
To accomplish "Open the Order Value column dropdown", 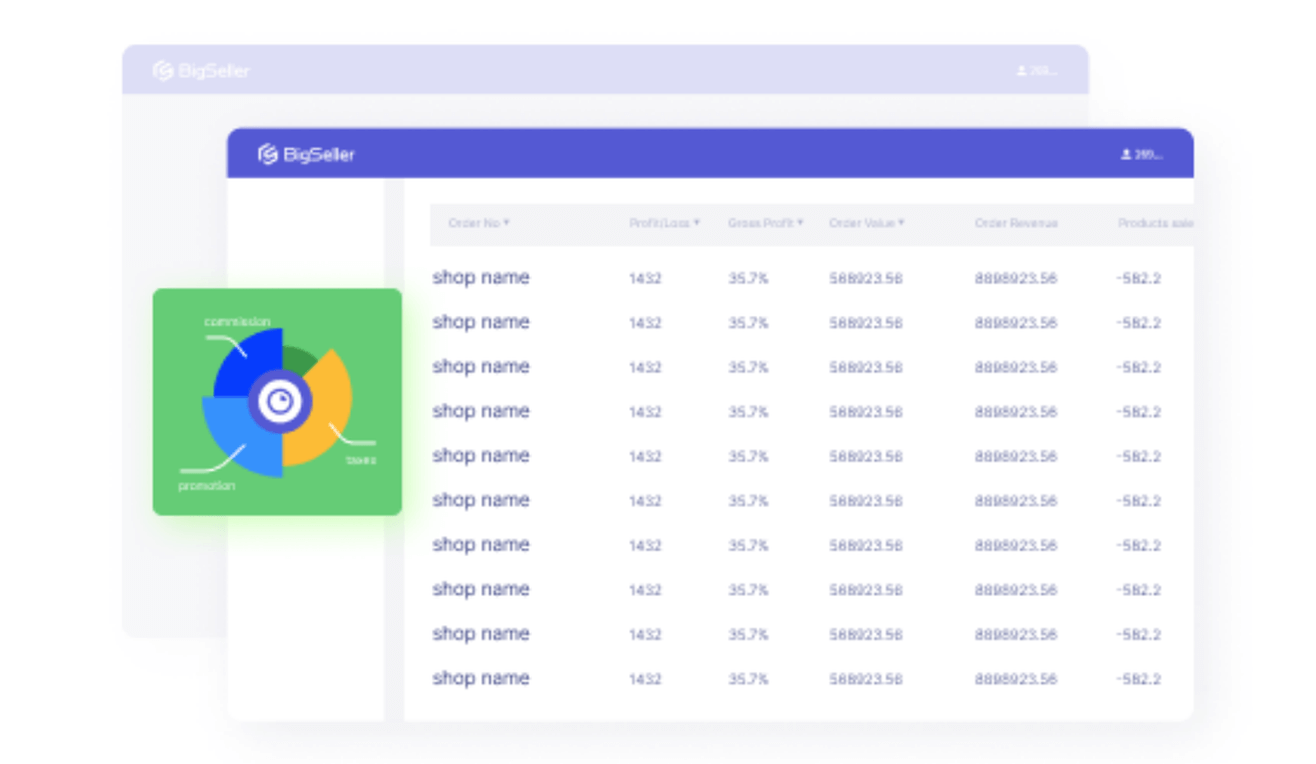I will pos(900,222).
